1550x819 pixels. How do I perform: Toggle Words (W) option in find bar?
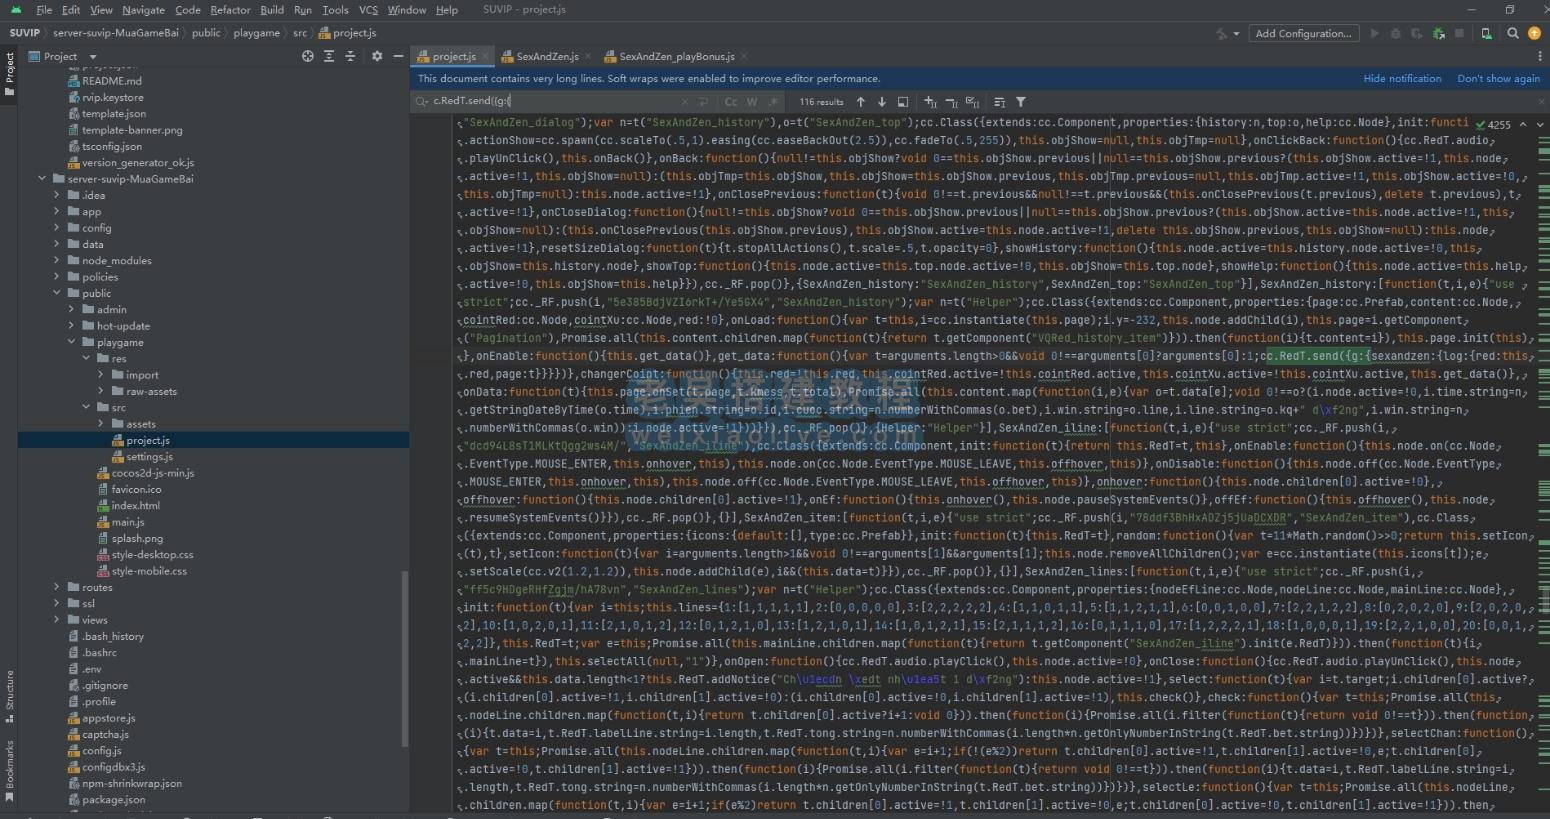[752, 102]
